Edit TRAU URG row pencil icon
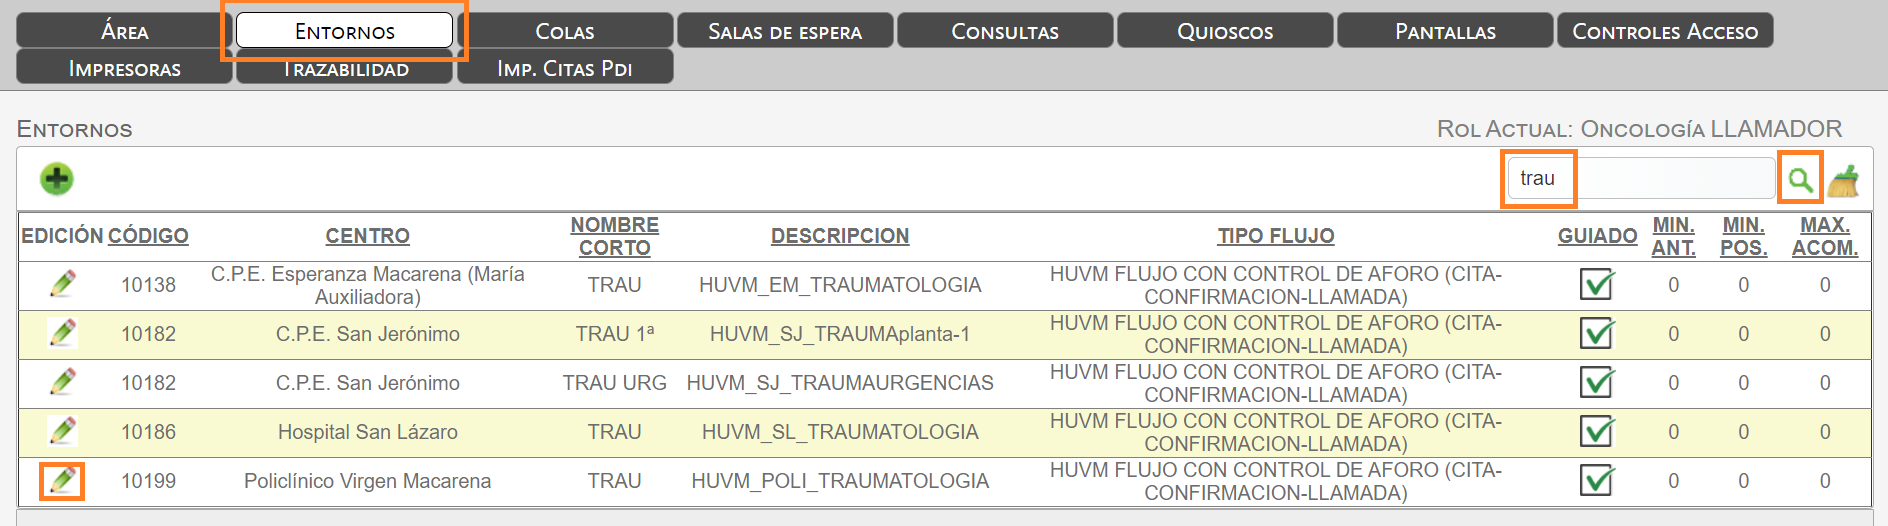The height and width of the screenshot is (526, 1888). coord(63,382)
